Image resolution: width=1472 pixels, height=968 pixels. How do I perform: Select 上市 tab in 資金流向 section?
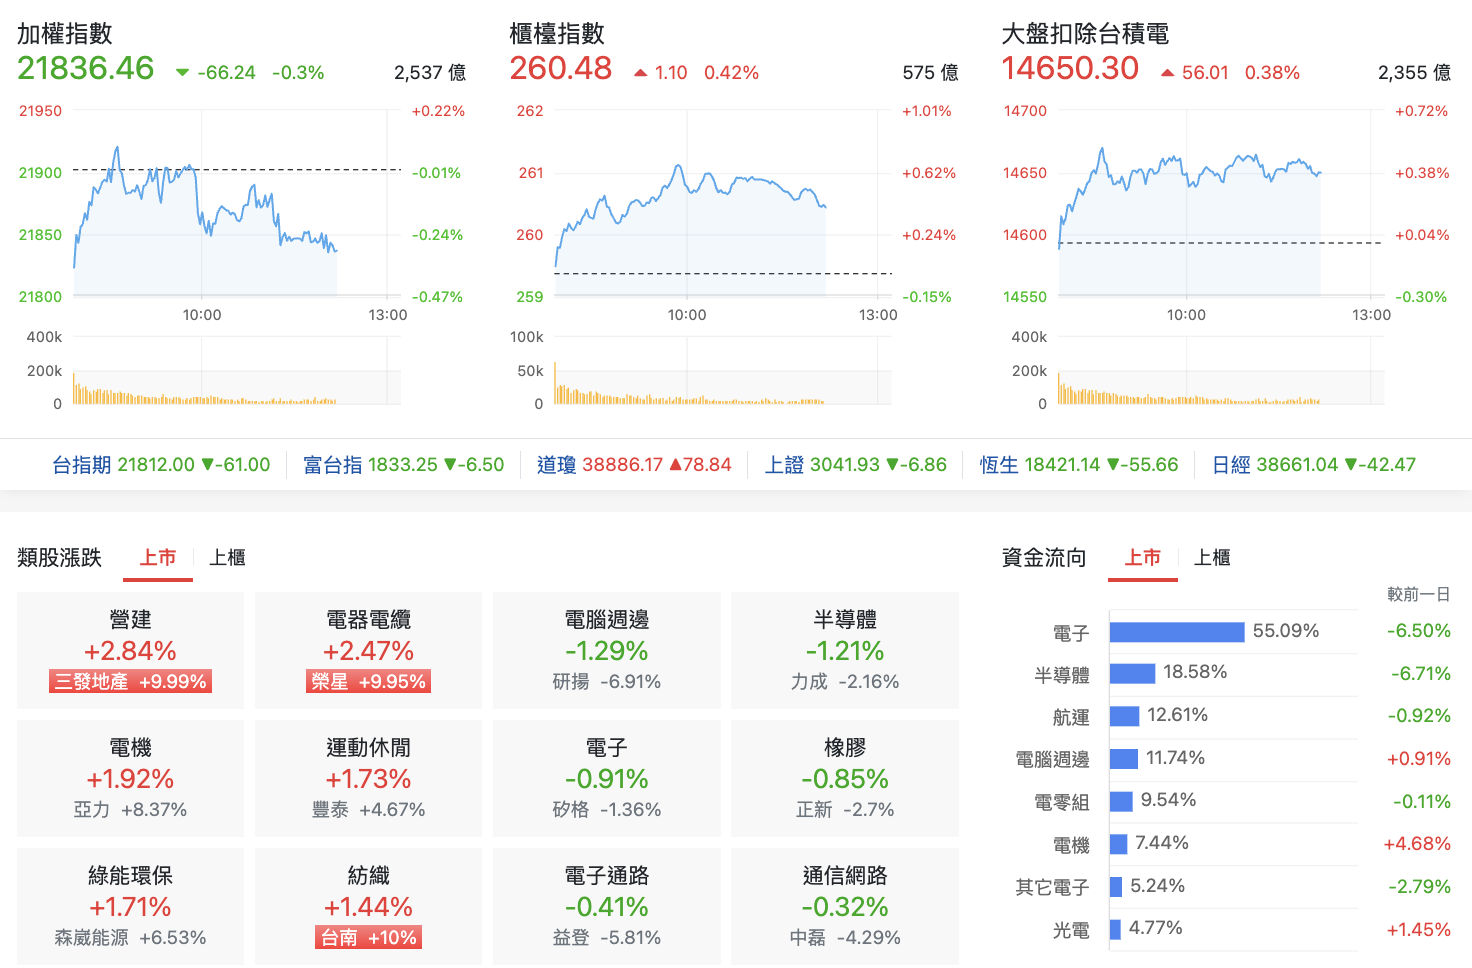point(1143,558)
